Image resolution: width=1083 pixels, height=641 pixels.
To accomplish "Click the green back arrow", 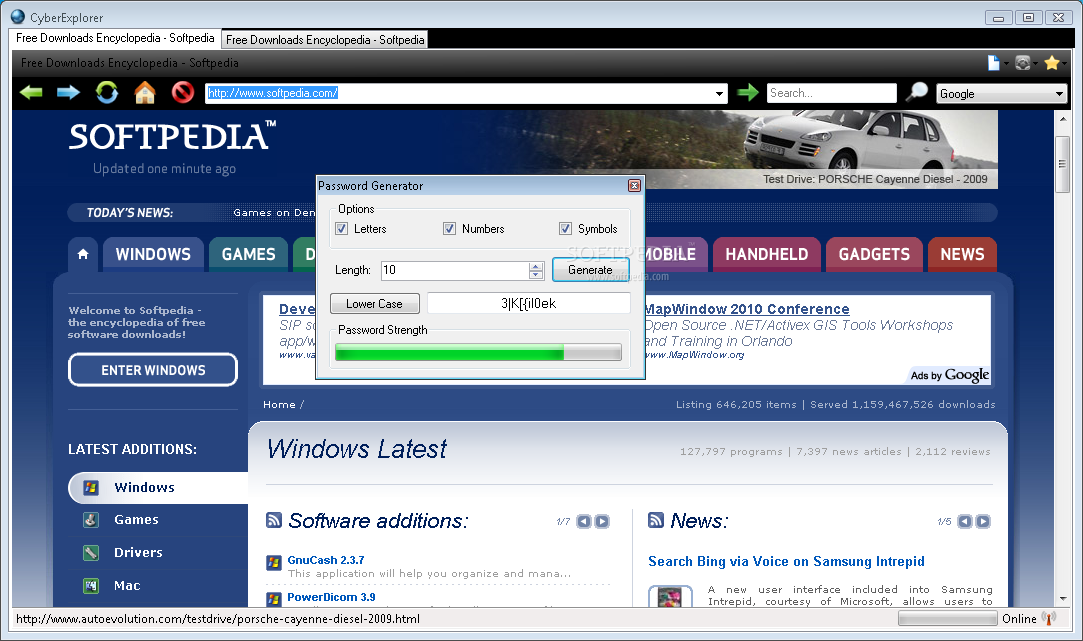I will point(31,92).
